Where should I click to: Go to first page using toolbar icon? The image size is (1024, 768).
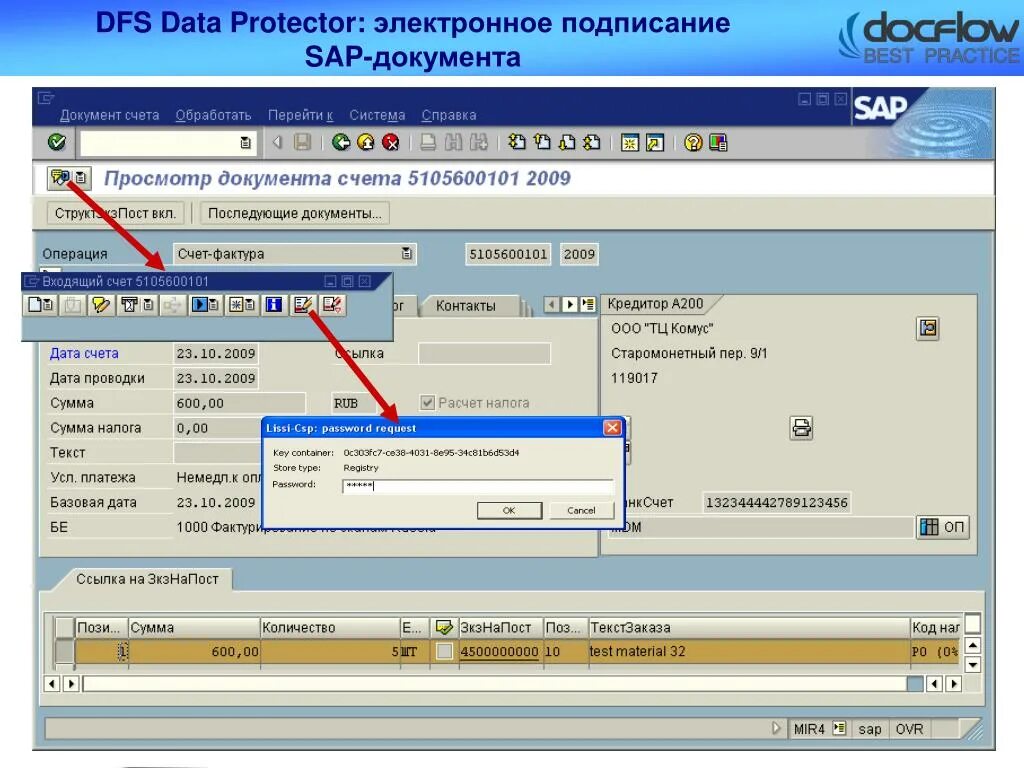(x=517, y=142)
